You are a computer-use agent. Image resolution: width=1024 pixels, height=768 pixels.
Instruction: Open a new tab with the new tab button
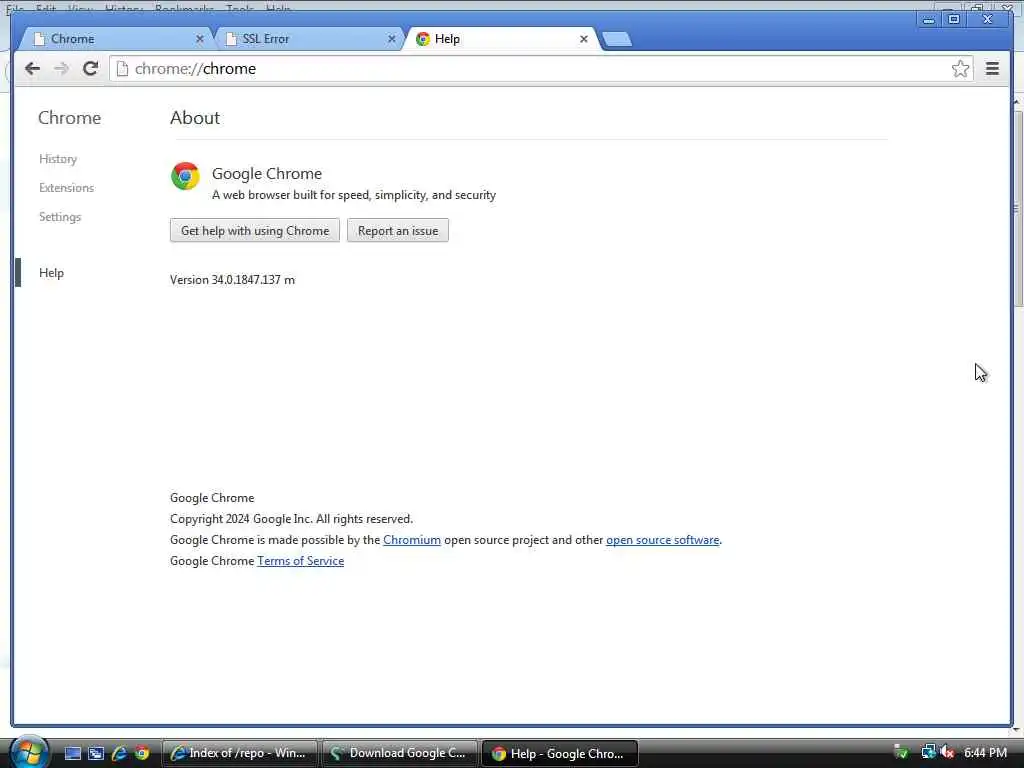616,39
